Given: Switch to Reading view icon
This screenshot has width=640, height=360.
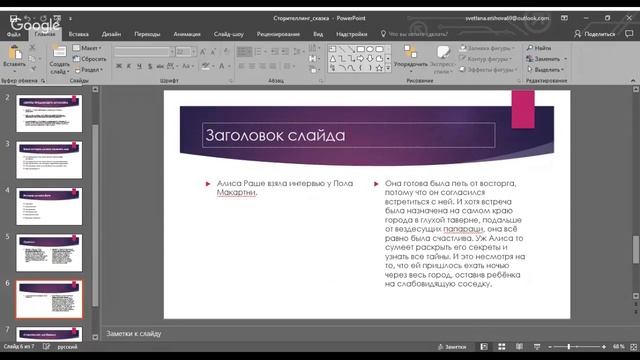Looking at the screenshot, I should (x=519, y=347).
